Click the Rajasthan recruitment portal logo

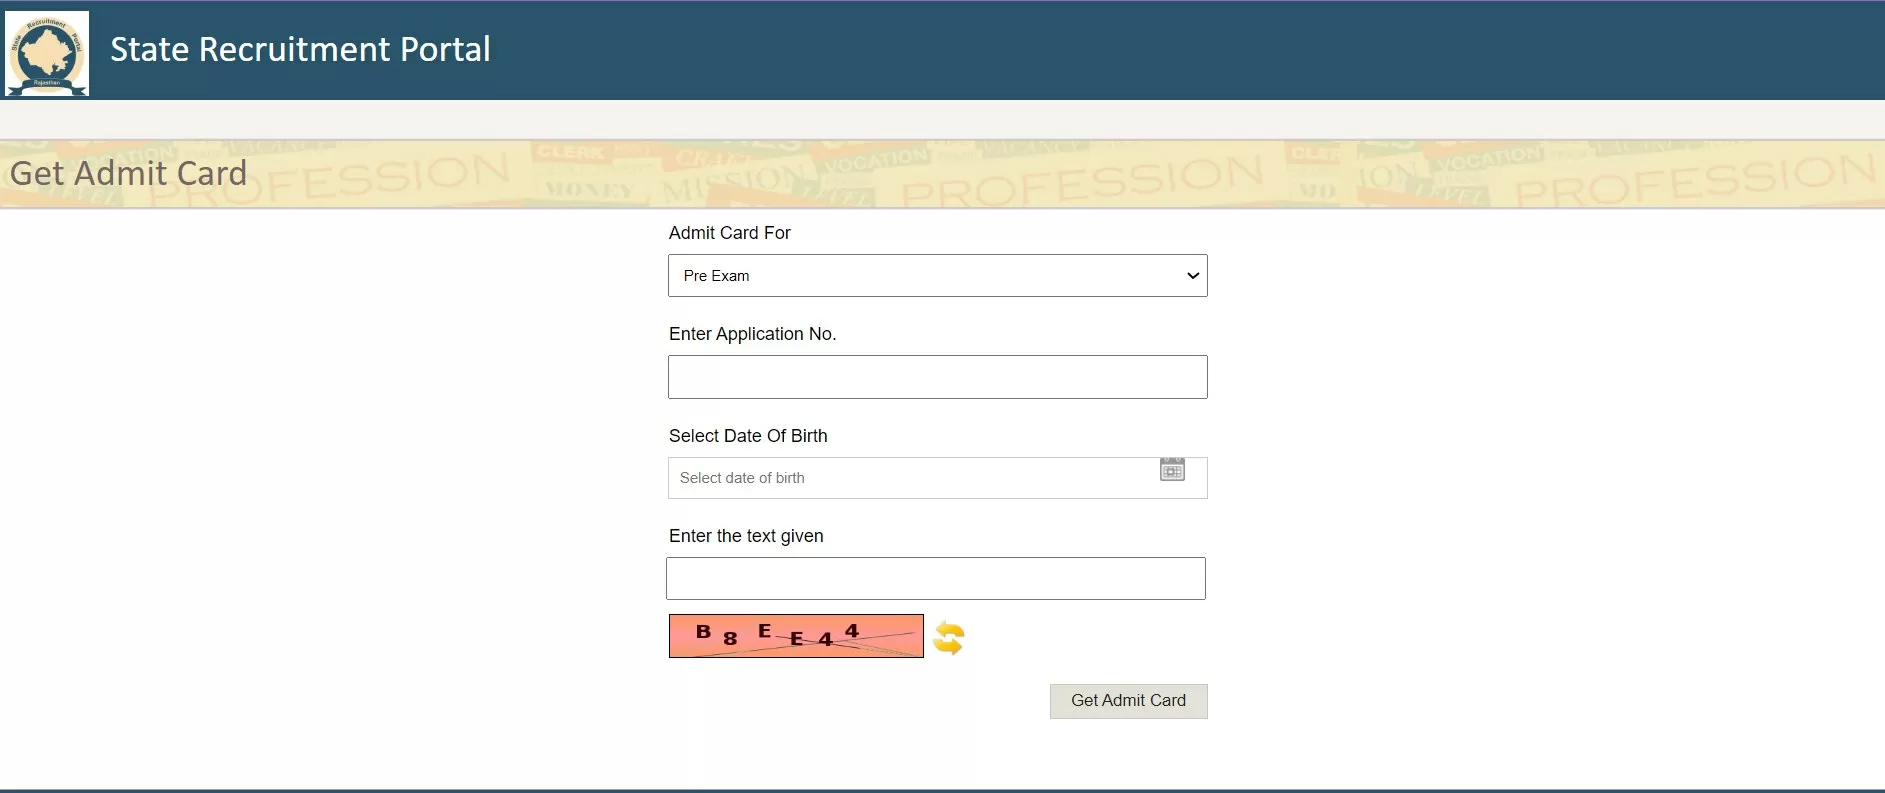47,53
